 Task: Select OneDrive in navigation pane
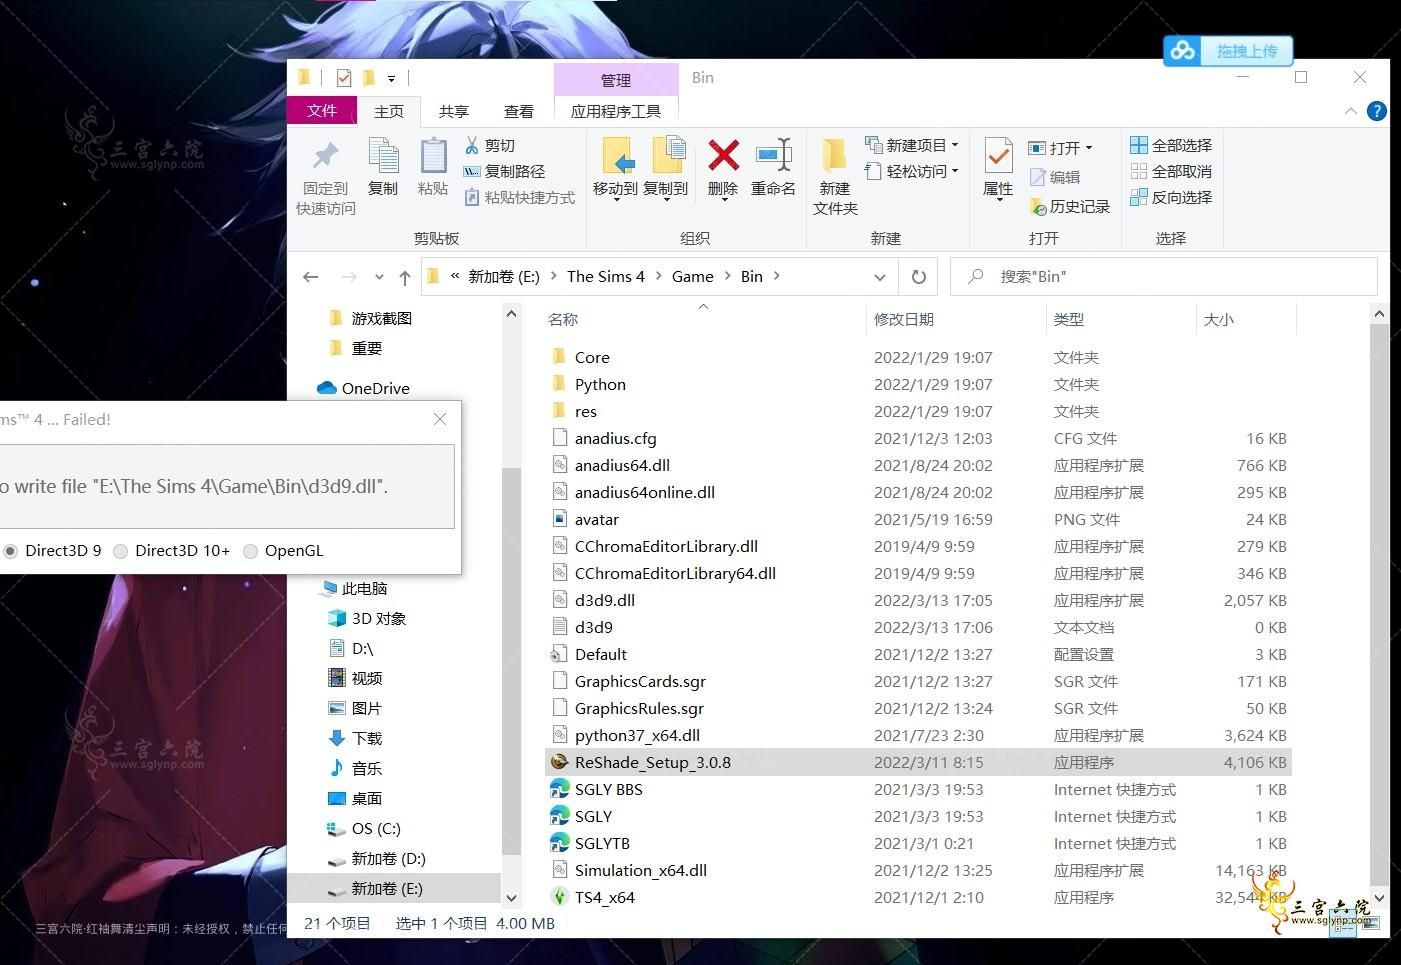pyautogui.click(x=364, y=388)
